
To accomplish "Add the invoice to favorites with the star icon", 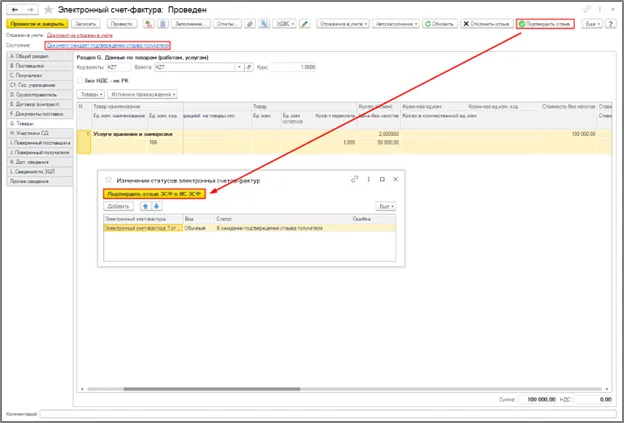I will point(48,10).
